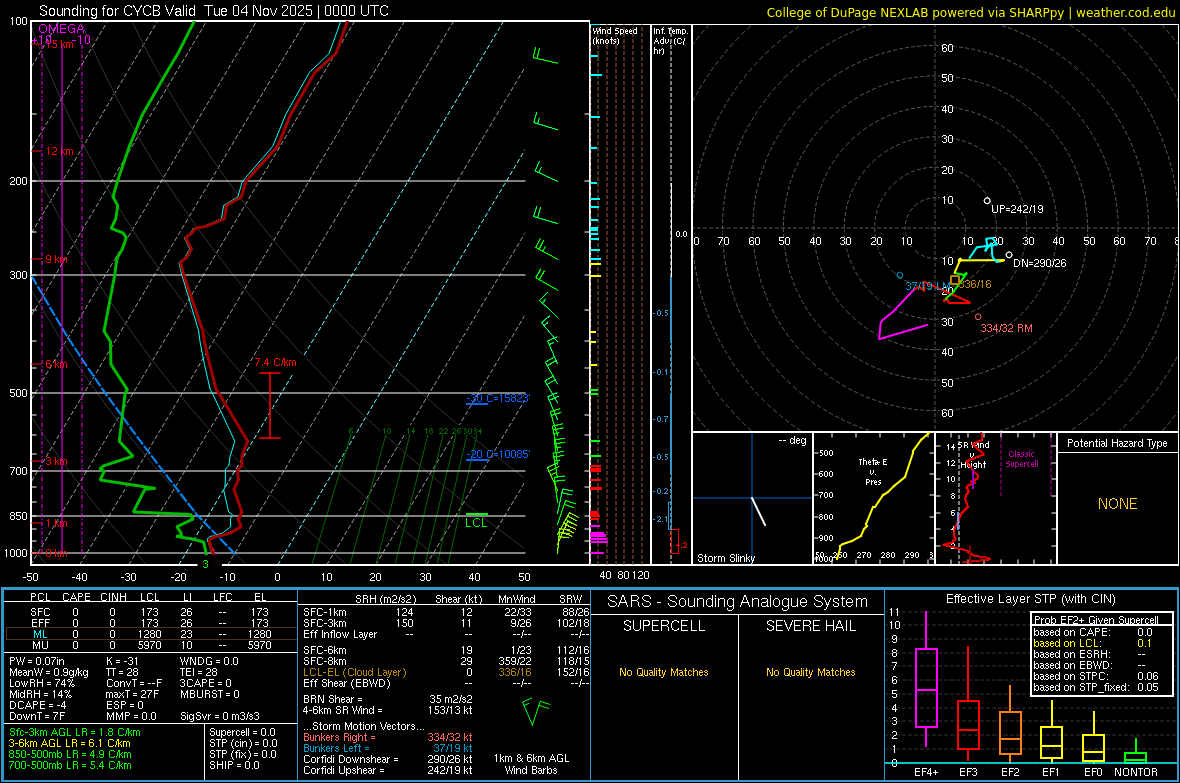Click the Theta-E v. Pres label
This screenshot has width=1180, height=783.
coord(873,471)
